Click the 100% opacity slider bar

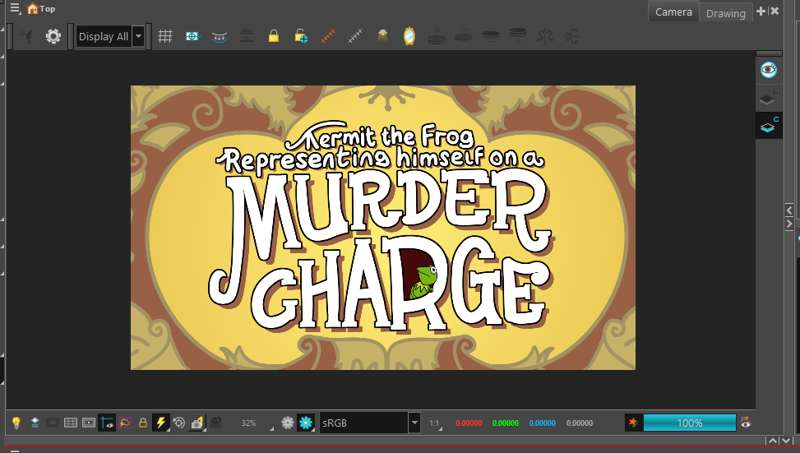[689, 423]
